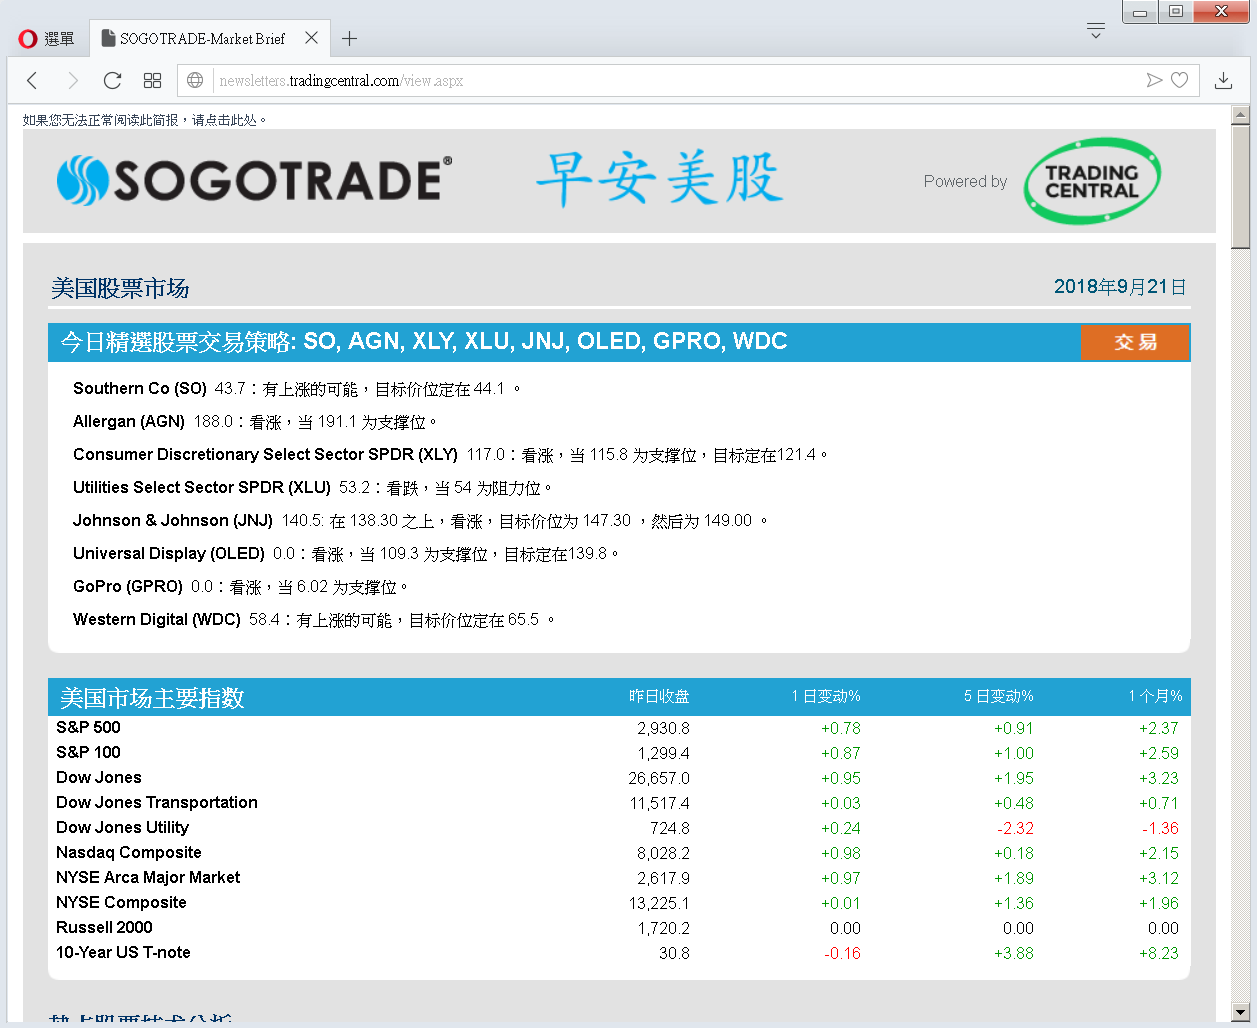
Task: Click the 早安美股 heading
Action: [x=659, y=180]
